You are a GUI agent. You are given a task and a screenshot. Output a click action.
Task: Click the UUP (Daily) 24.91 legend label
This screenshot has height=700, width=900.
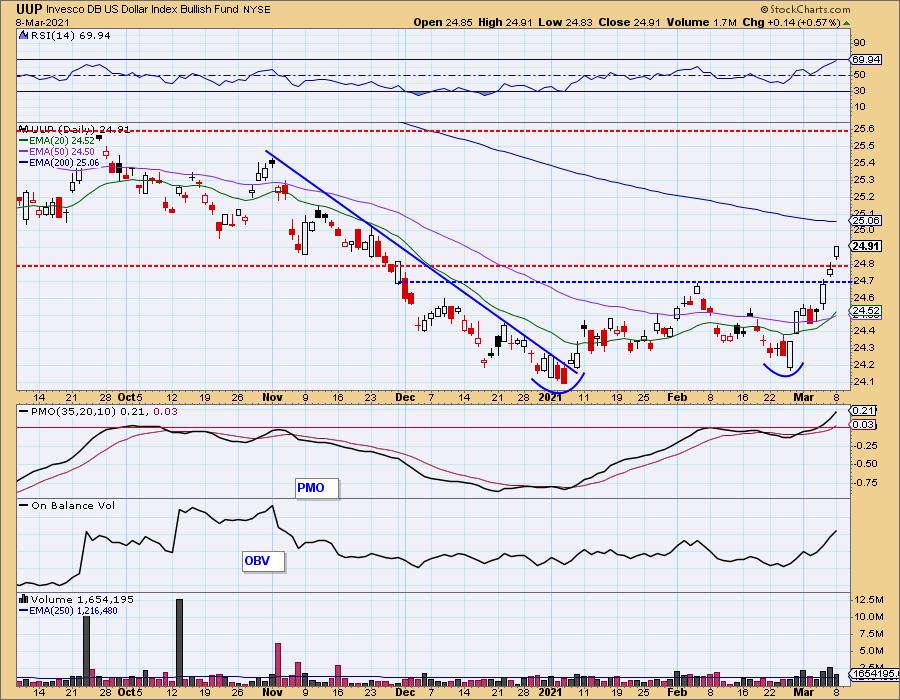coord(80,130)
